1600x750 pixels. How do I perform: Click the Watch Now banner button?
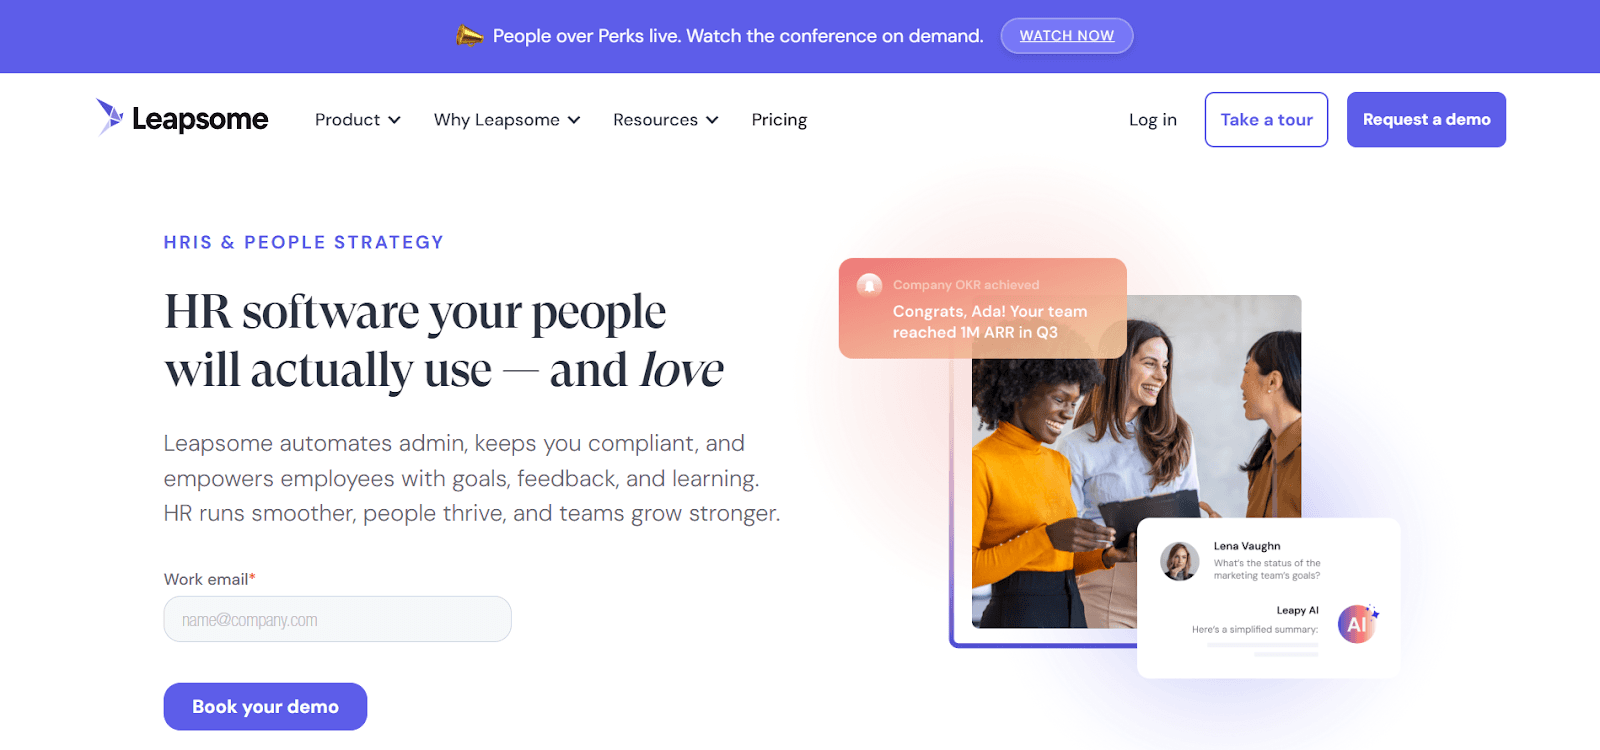(x=1067, y=36)
